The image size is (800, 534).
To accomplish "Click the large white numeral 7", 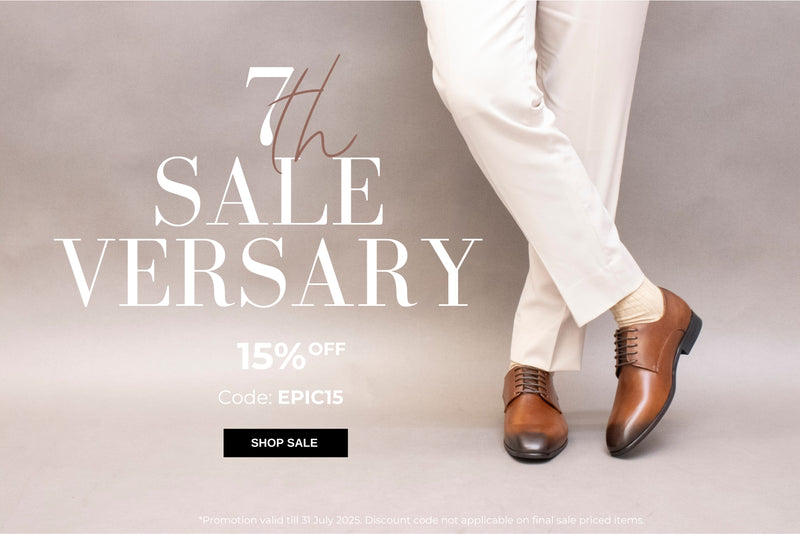I will (x=268, y=106).
